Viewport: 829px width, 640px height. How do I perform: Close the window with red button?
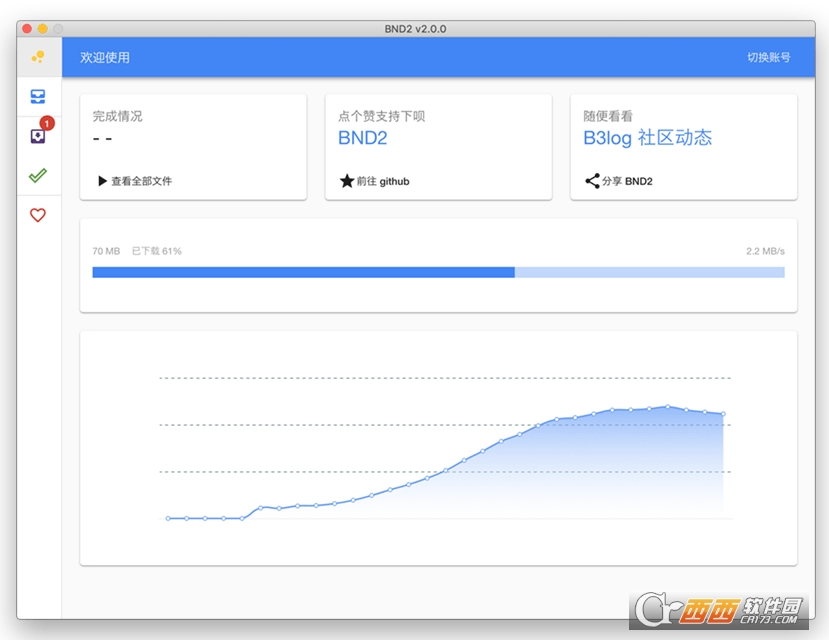click(x=27, y=29)
